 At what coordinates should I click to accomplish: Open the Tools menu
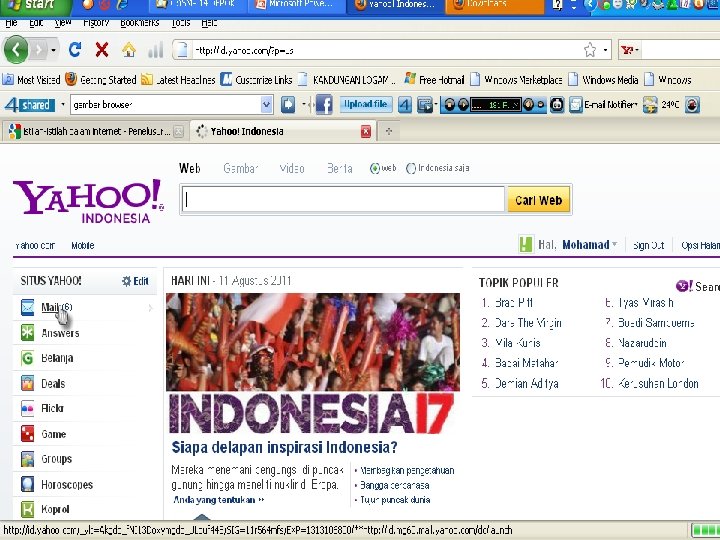point(181,23)
